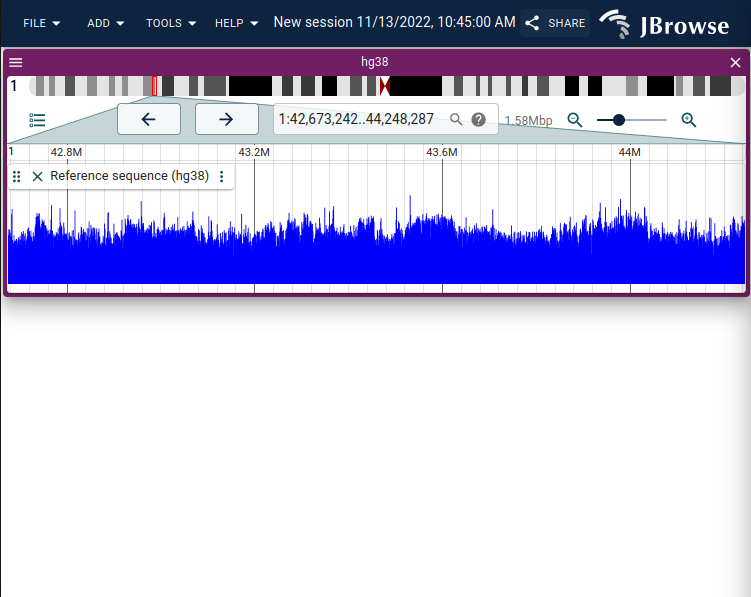751x597 pixels.
Task: Click the red highlighted region on the ideogram
Action: (x=155, y=86)
